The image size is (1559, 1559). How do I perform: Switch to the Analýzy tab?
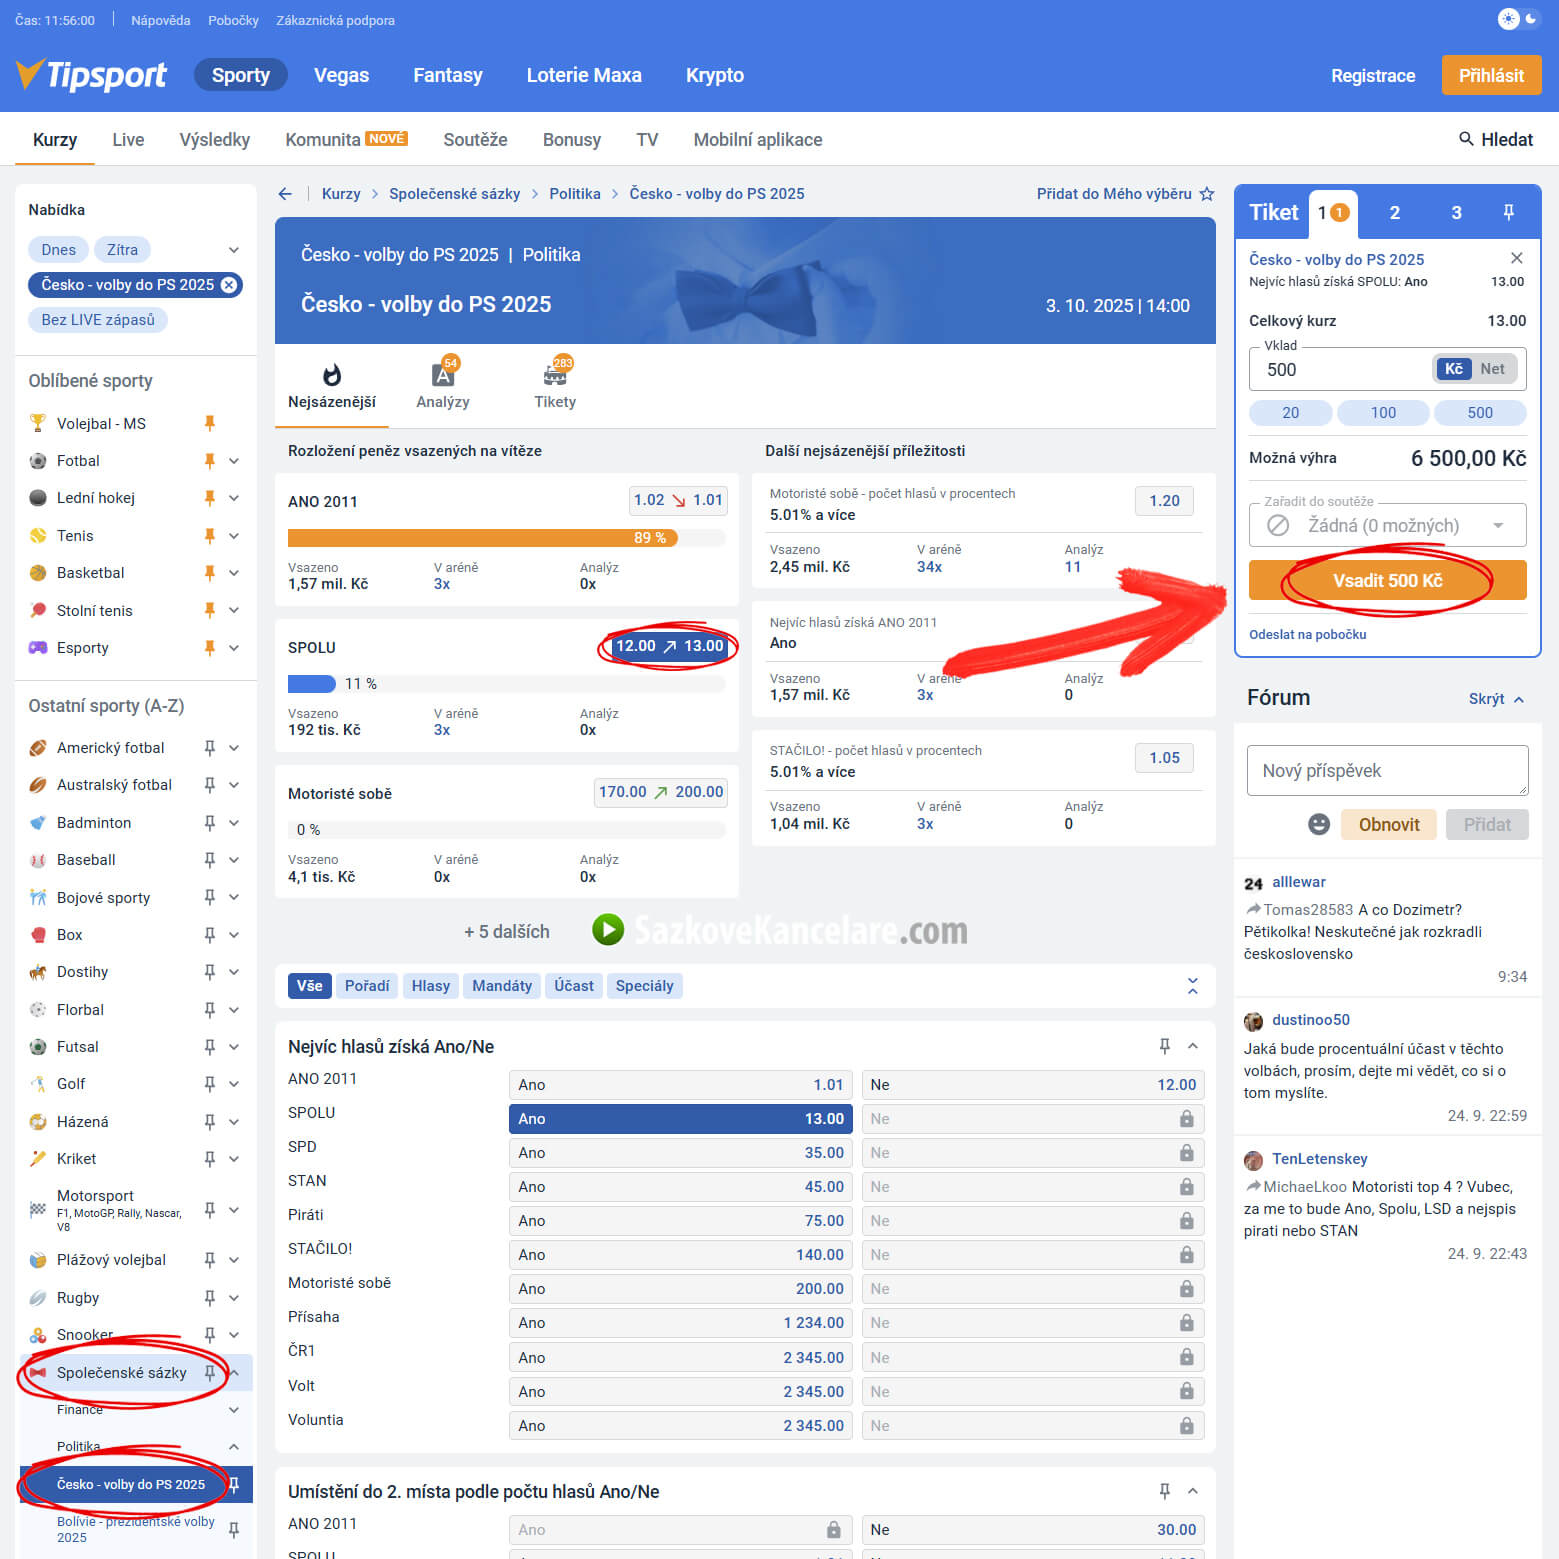pos(443,385)
